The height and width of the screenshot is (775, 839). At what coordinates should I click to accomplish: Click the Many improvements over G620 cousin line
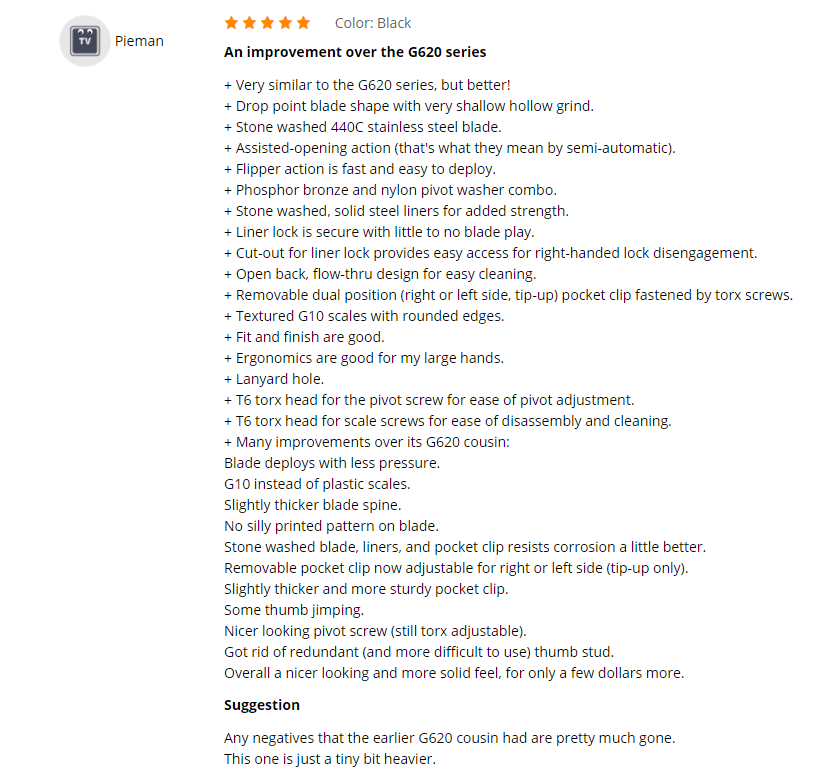point(367,442)
